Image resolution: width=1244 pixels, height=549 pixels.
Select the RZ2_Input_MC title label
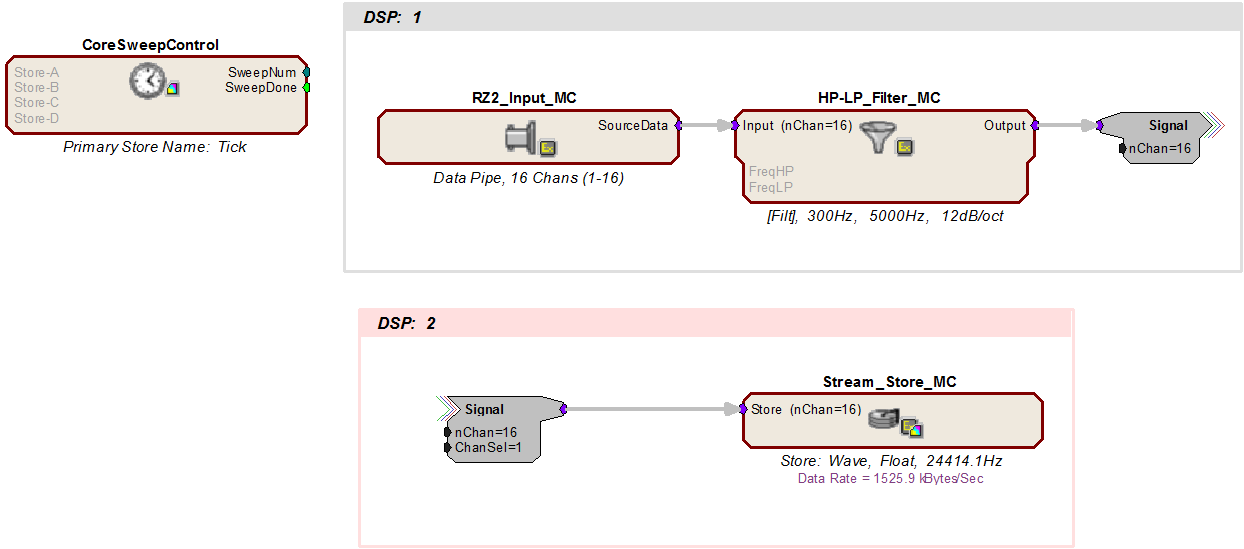[x=524, y=98]
